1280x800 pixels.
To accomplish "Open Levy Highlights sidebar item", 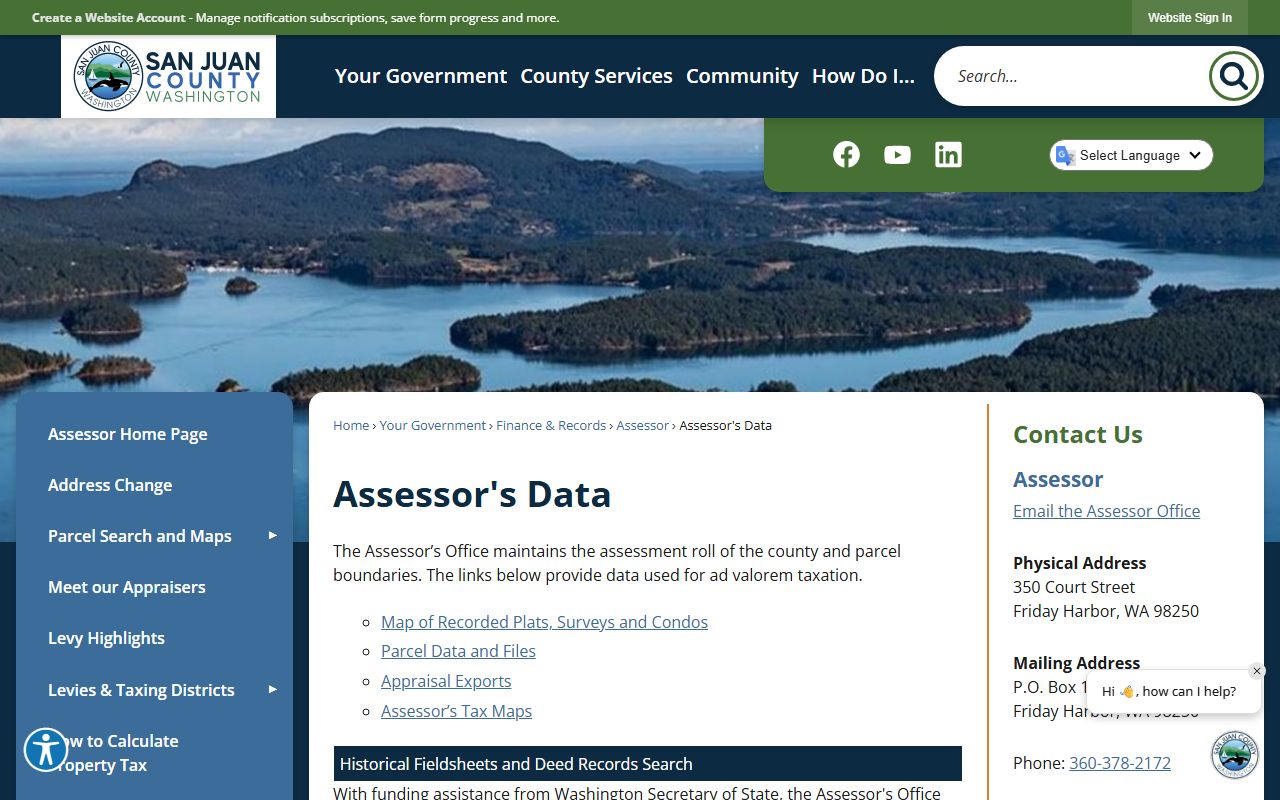I will pos(107,638).
